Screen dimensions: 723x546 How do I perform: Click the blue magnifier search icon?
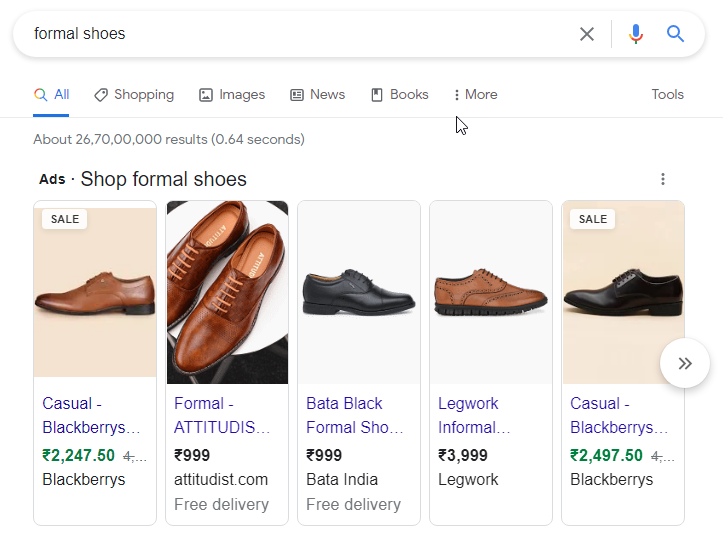pos(675,34)
